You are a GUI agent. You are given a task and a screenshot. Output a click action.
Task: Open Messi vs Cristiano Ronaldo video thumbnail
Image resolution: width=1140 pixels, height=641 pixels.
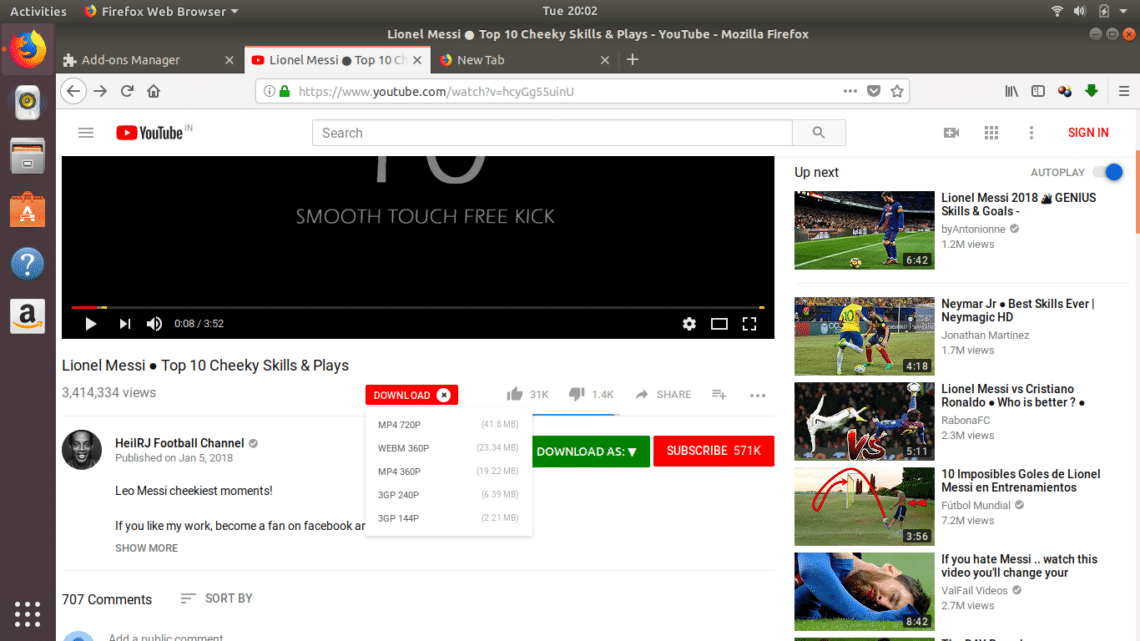(864, 422)
